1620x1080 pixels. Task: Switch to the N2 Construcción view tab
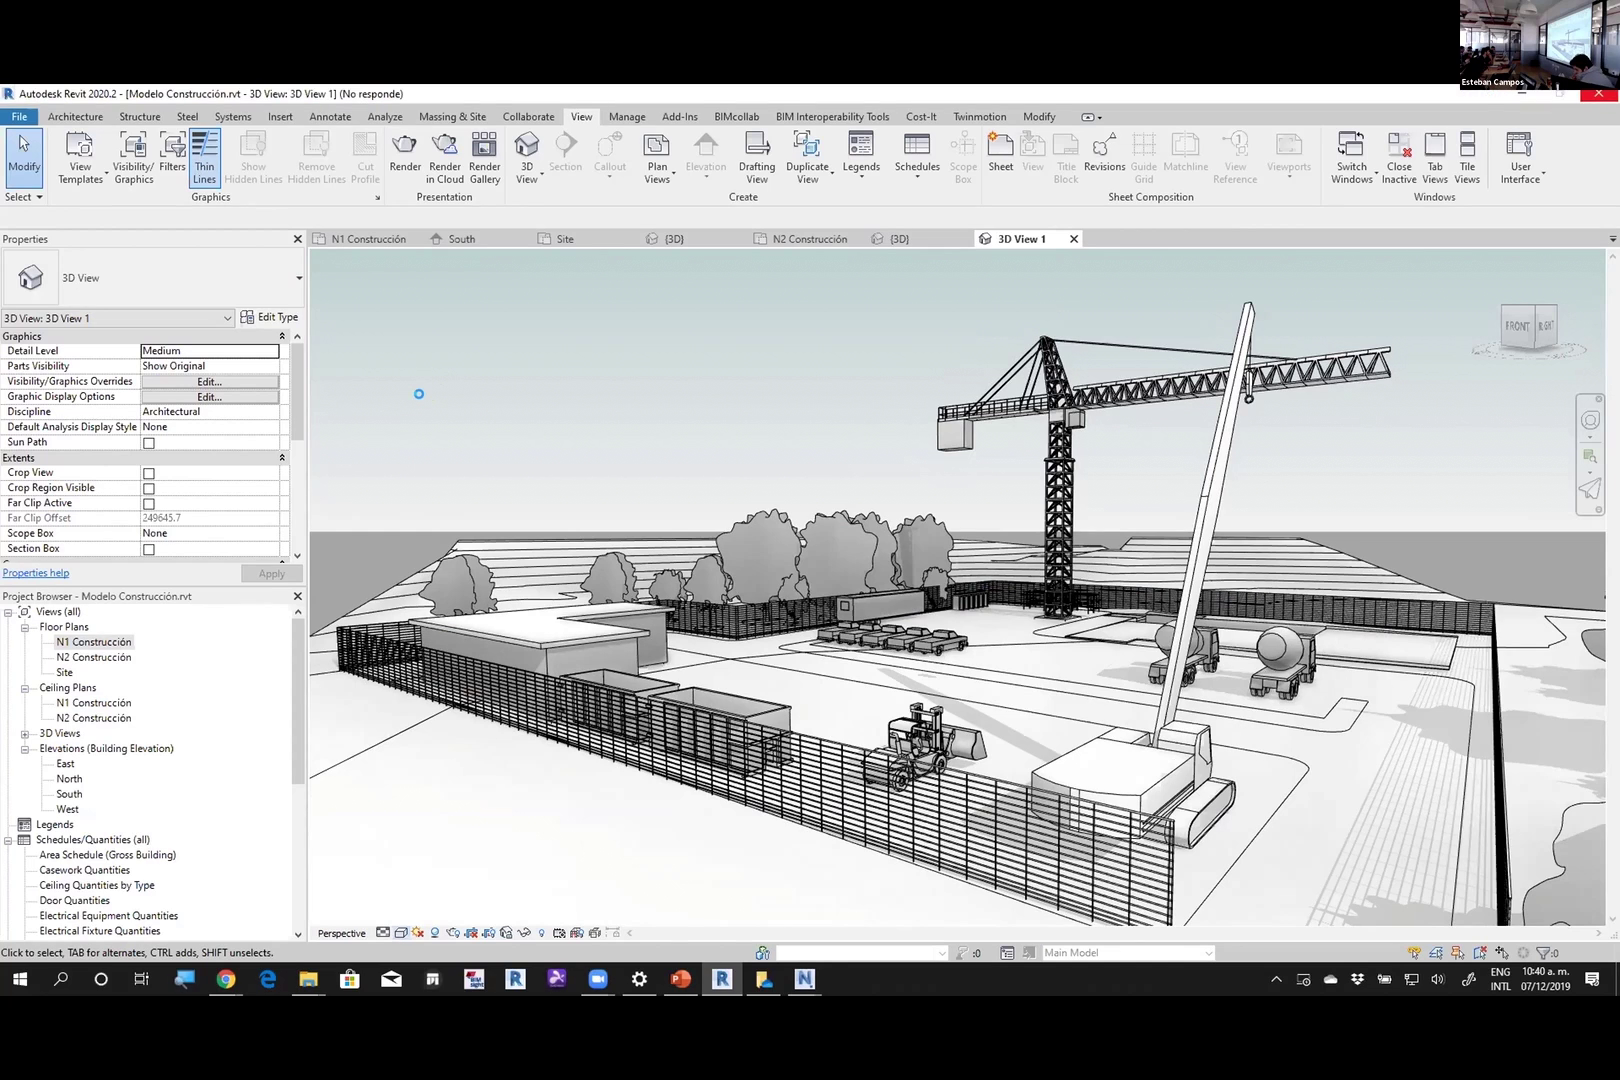pyautogui.click(x=809, y=239)
